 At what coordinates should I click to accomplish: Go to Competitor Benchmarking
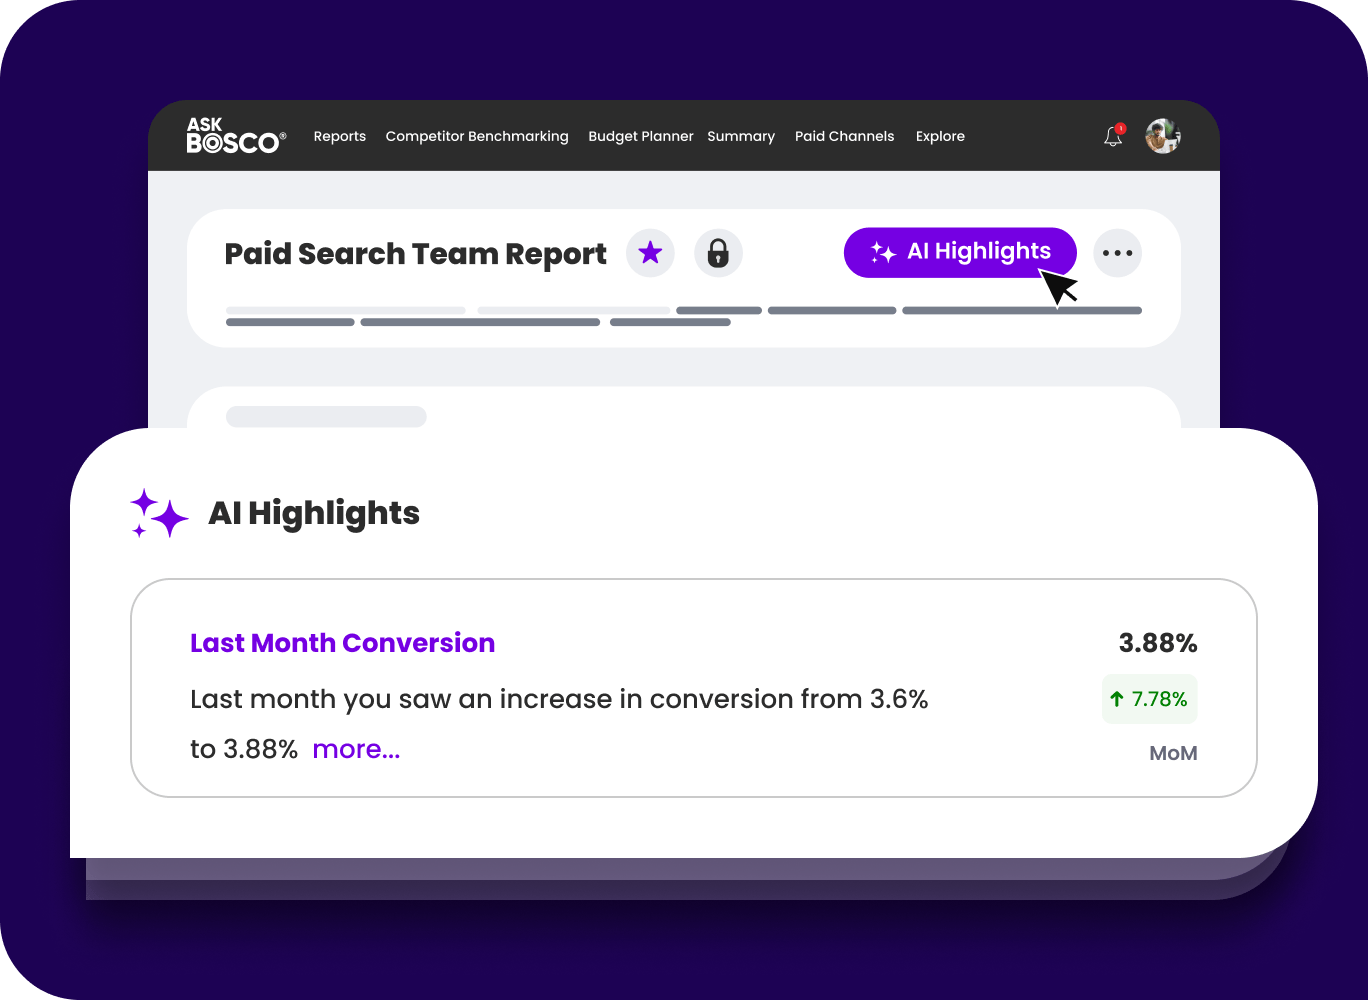(x=477, y=137)
